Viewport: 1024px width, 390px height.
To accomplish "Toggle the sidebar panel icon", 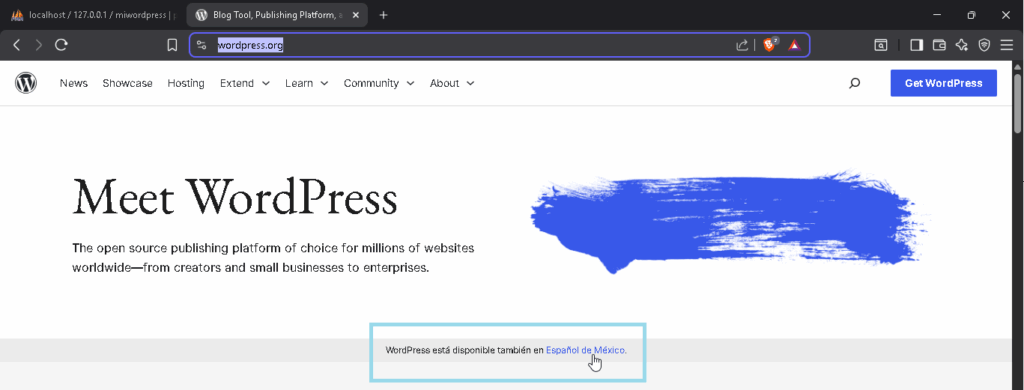I will click(917, 45).
